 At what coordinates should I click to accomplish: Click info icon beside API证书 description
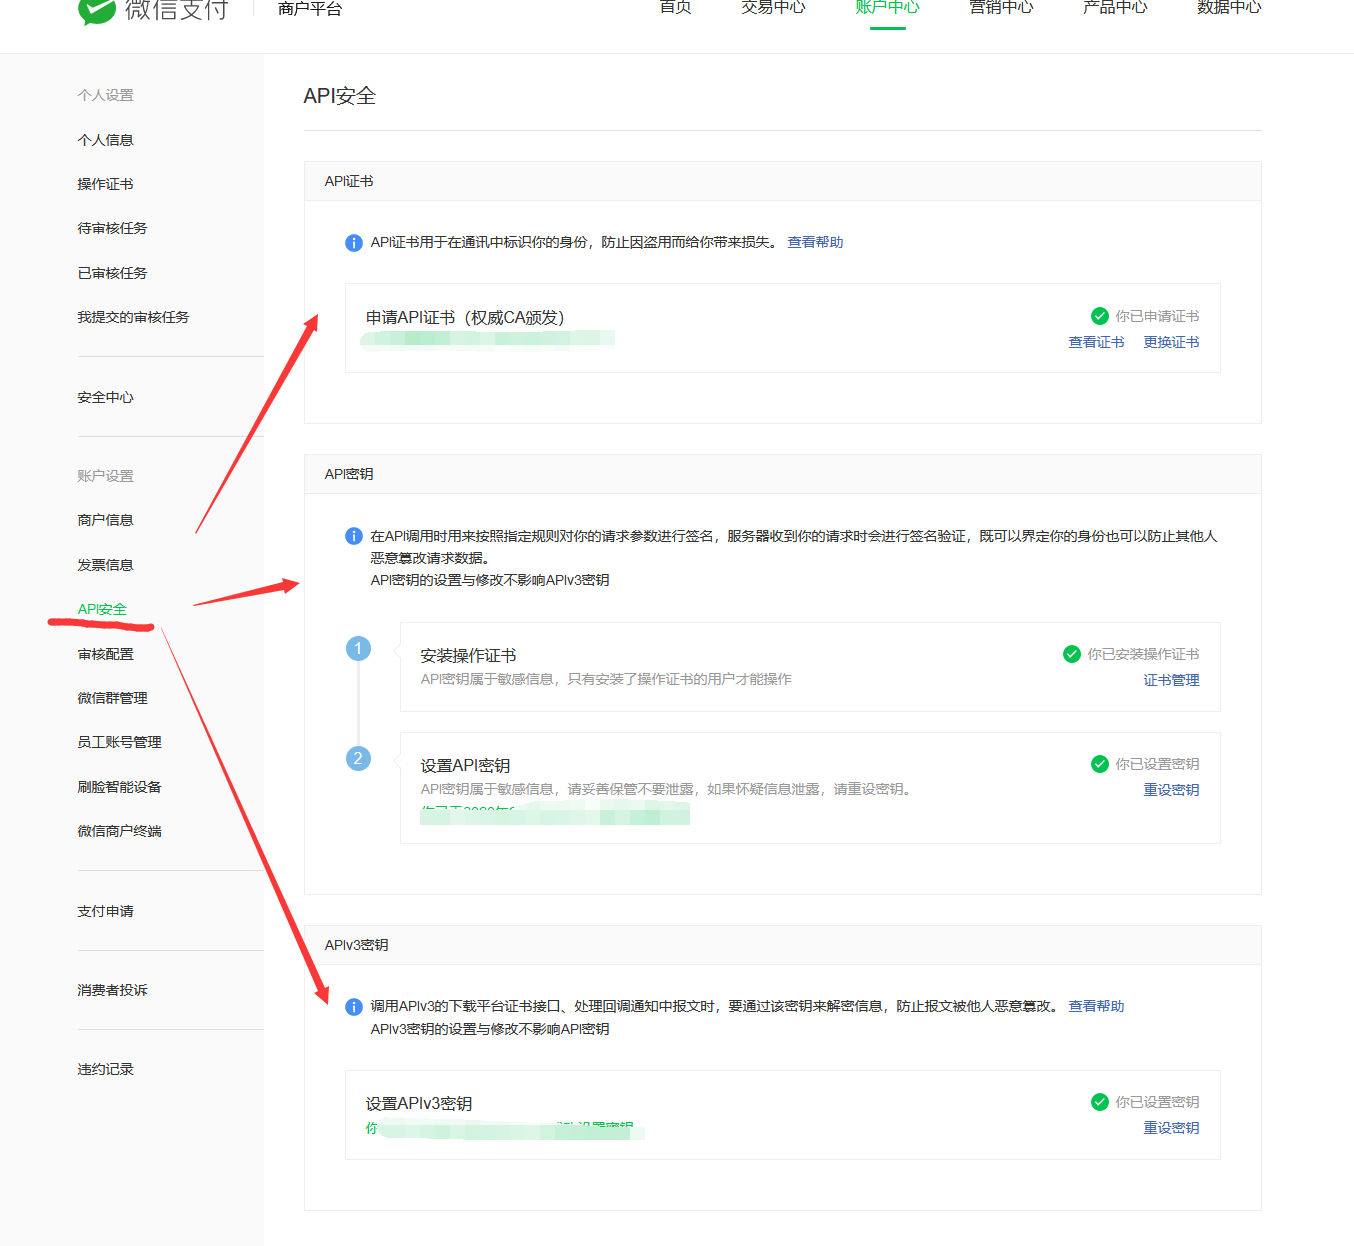(x=354, y=243)
